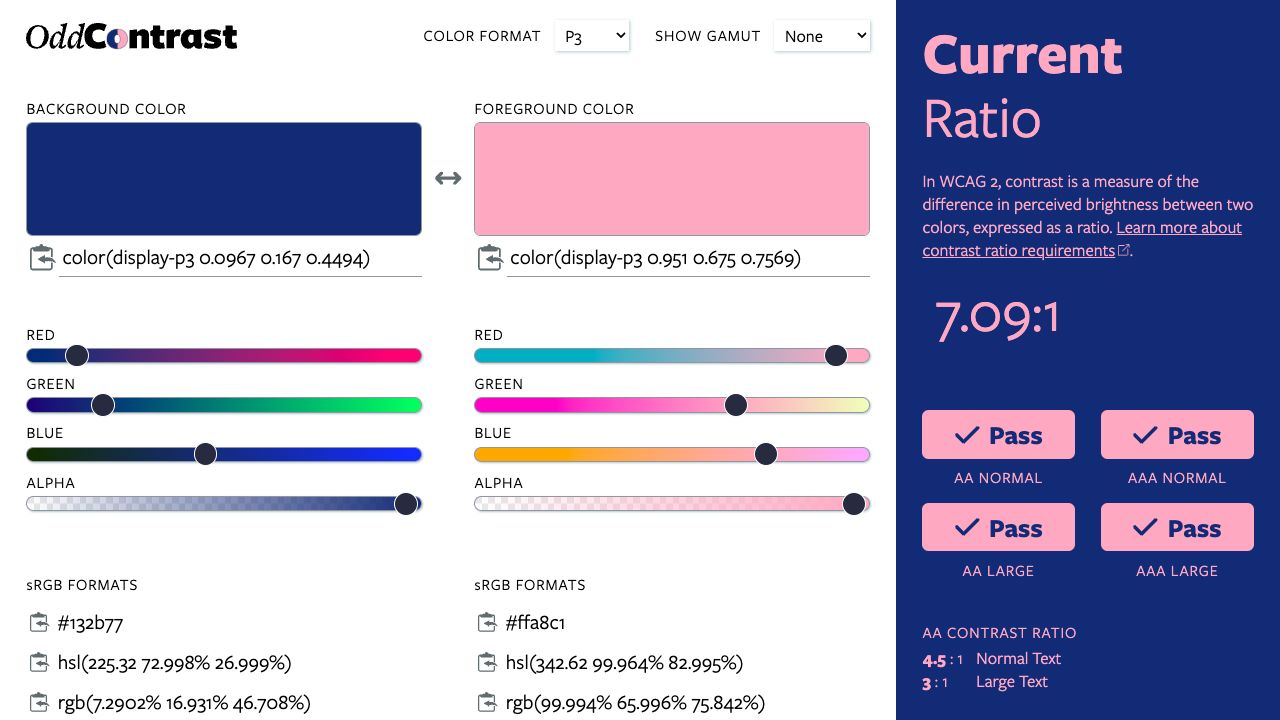
Task: Copy background hex #132b77 value
Action: [x=39, y=623]
